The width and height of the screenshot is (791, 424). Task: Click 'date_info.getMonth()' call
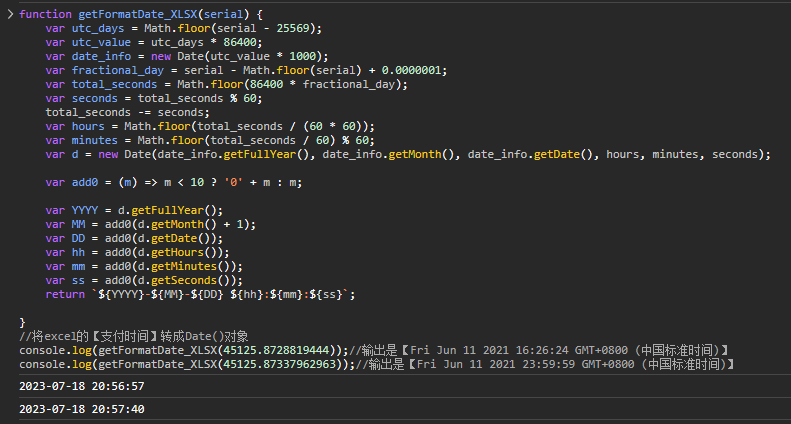pyautogui.click(x=388, y=154)
